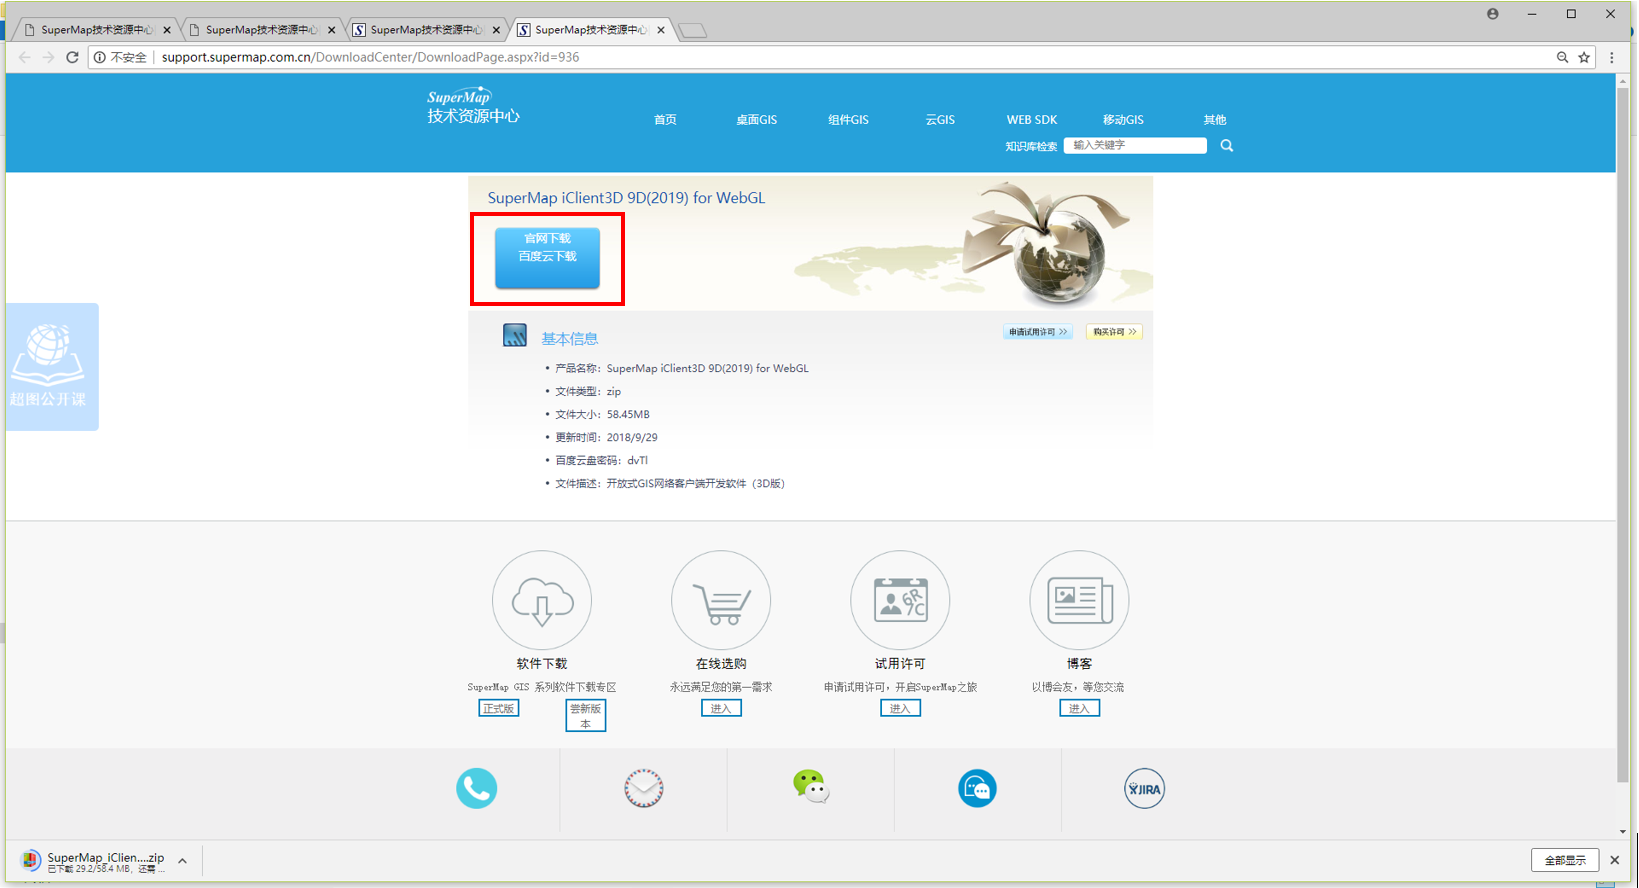Viewport: 1639px width, 888px height.
Task: Expand the download item options arrow
Action: click(183, 861)
